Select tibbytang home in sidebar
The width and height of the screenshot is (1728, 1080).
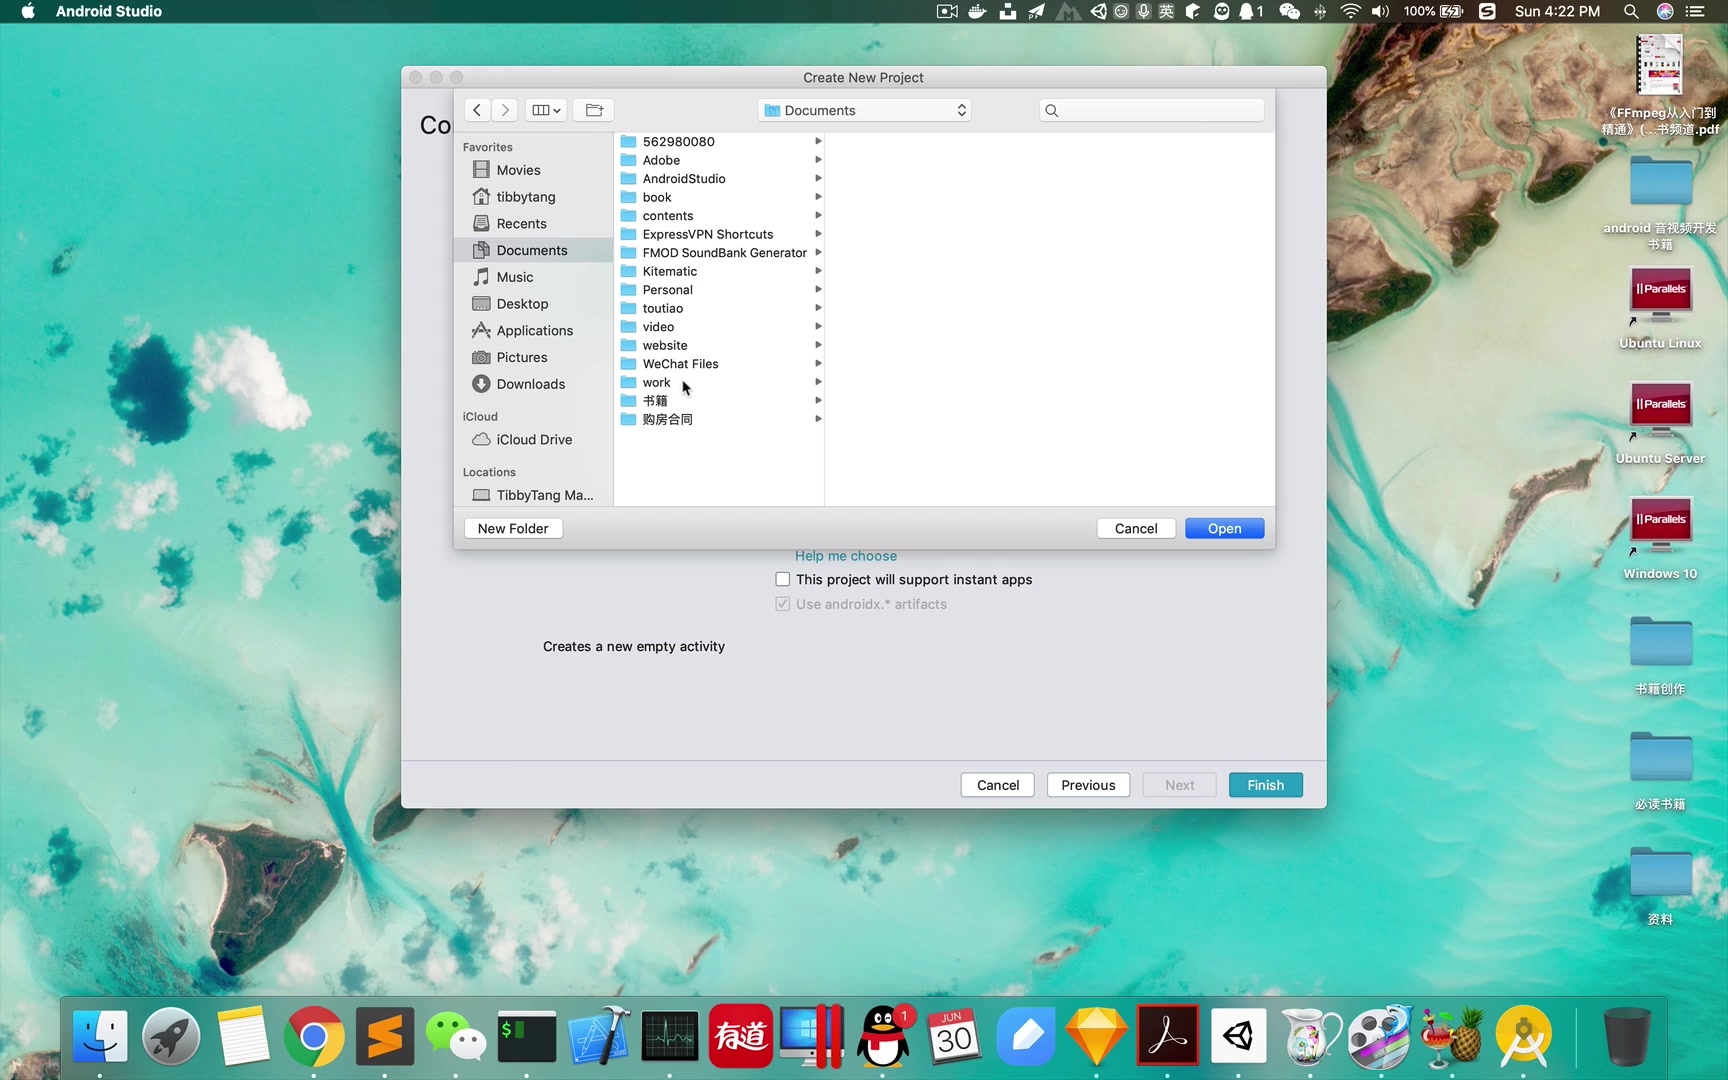533,197
